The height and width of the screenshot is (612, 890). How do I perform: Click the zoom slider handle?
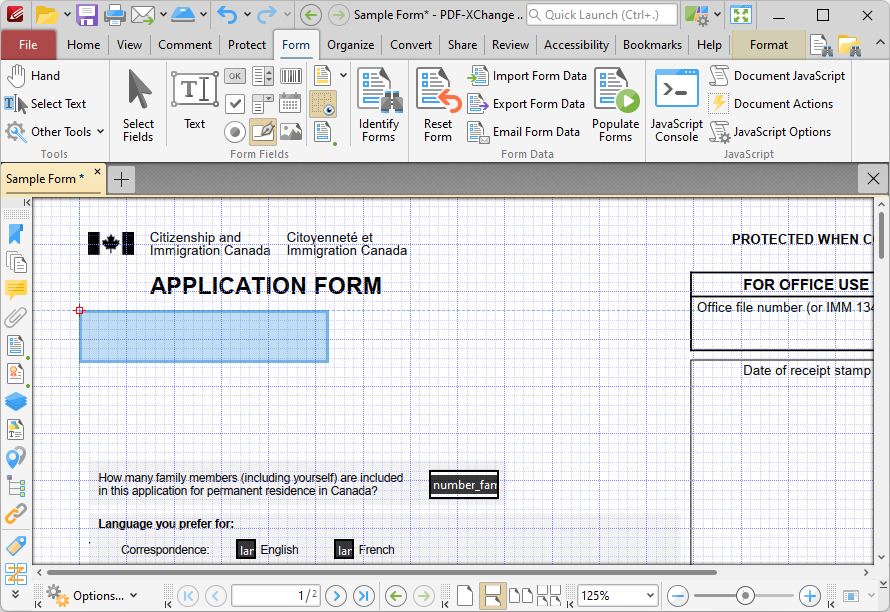click(745, 596)
